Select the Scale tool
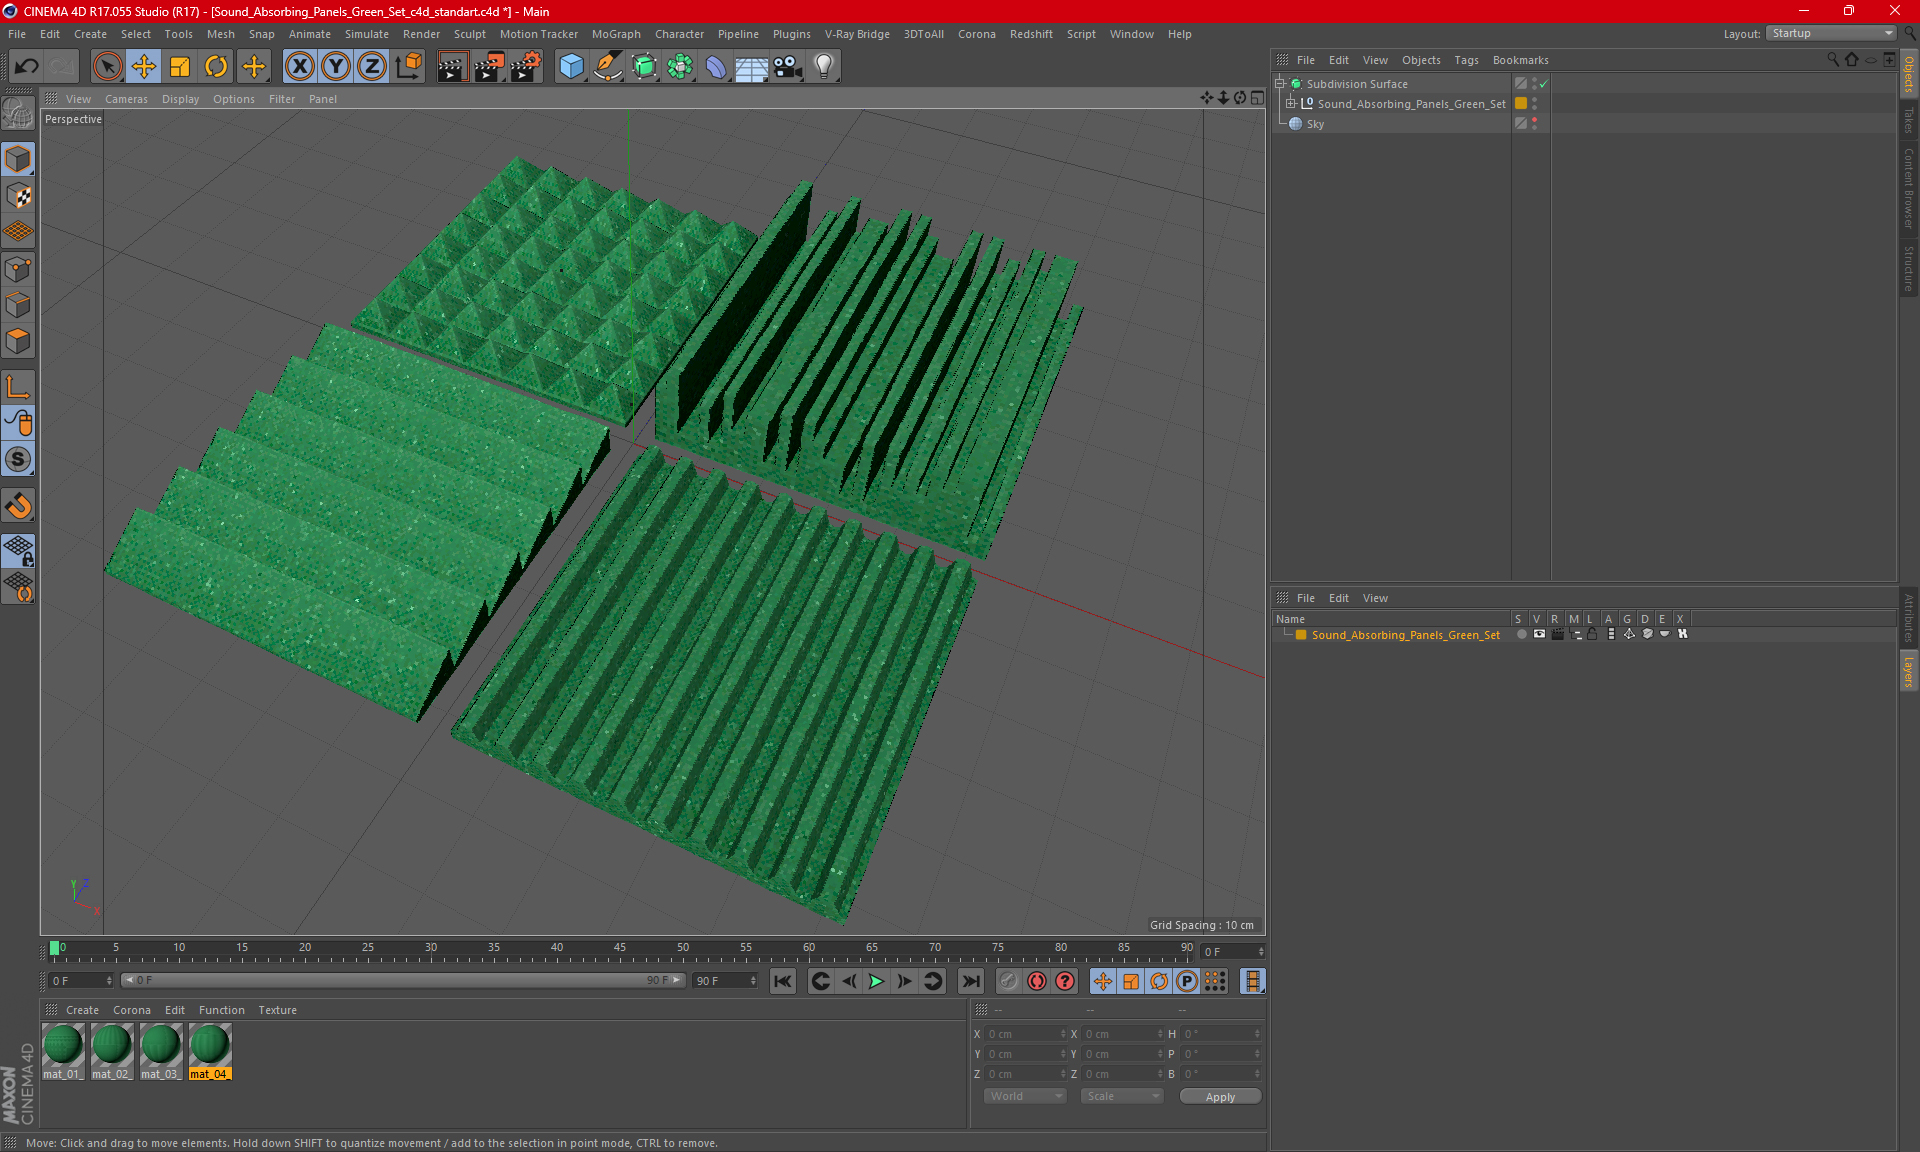The height and width of the screenshot is (1152, 1920). point(180,67)
